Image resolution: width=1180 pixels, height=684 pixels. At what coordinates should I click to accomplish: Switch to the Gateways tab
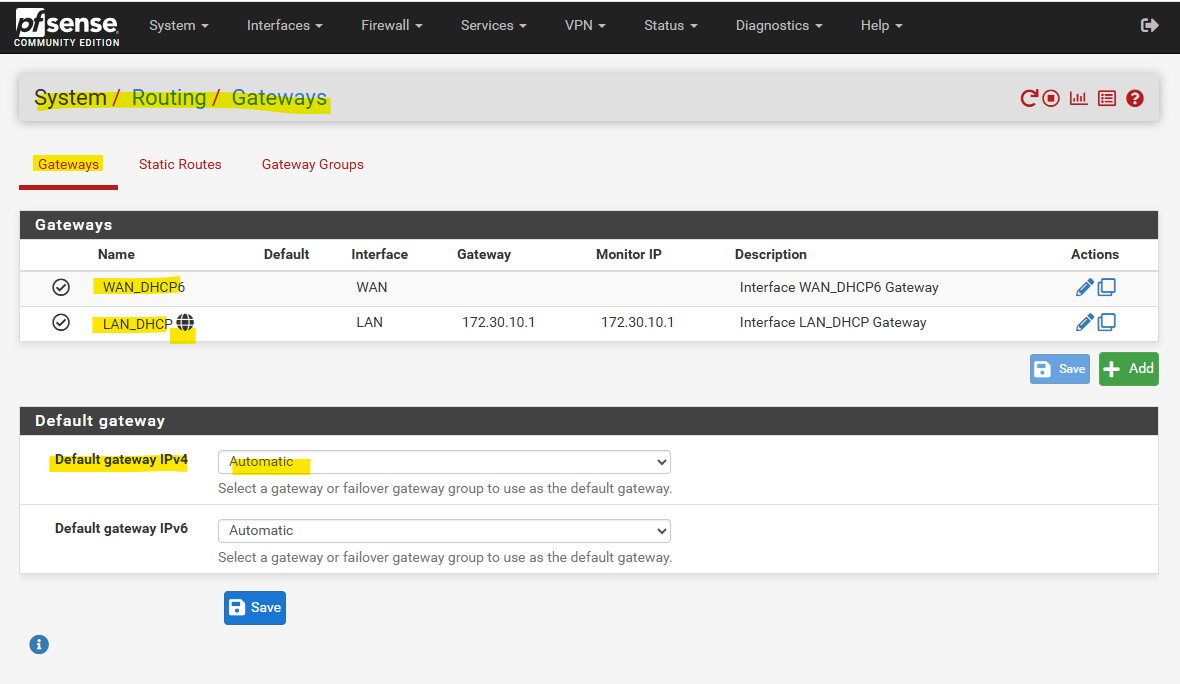[68, 164]
